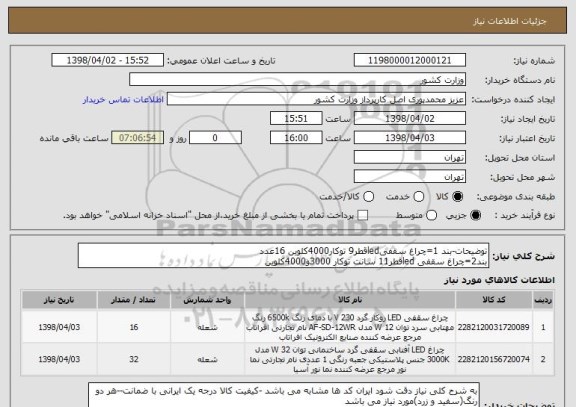
Task: Click the شرح کلی نیاز description box
Action: 284,256
